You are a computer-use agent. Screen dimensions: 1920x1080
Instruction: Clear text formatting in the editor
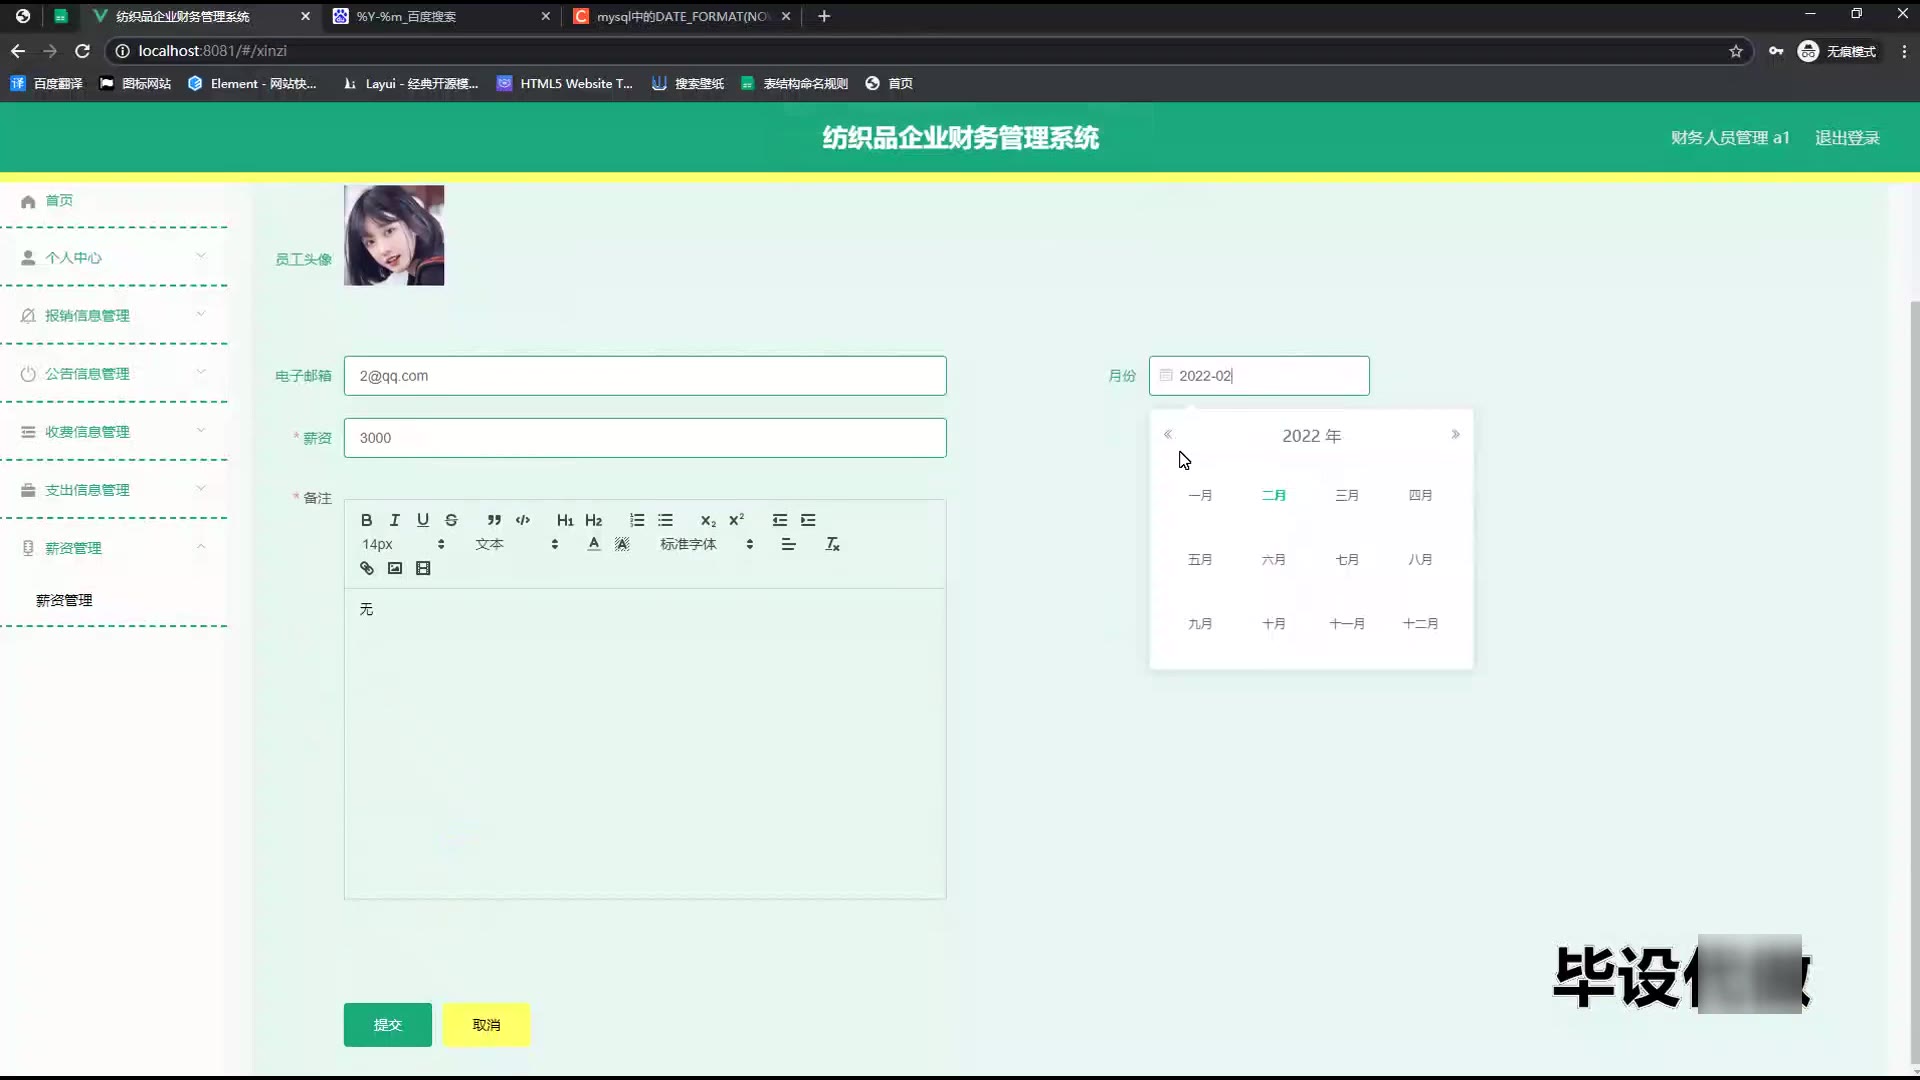click(x=832, y=544)
